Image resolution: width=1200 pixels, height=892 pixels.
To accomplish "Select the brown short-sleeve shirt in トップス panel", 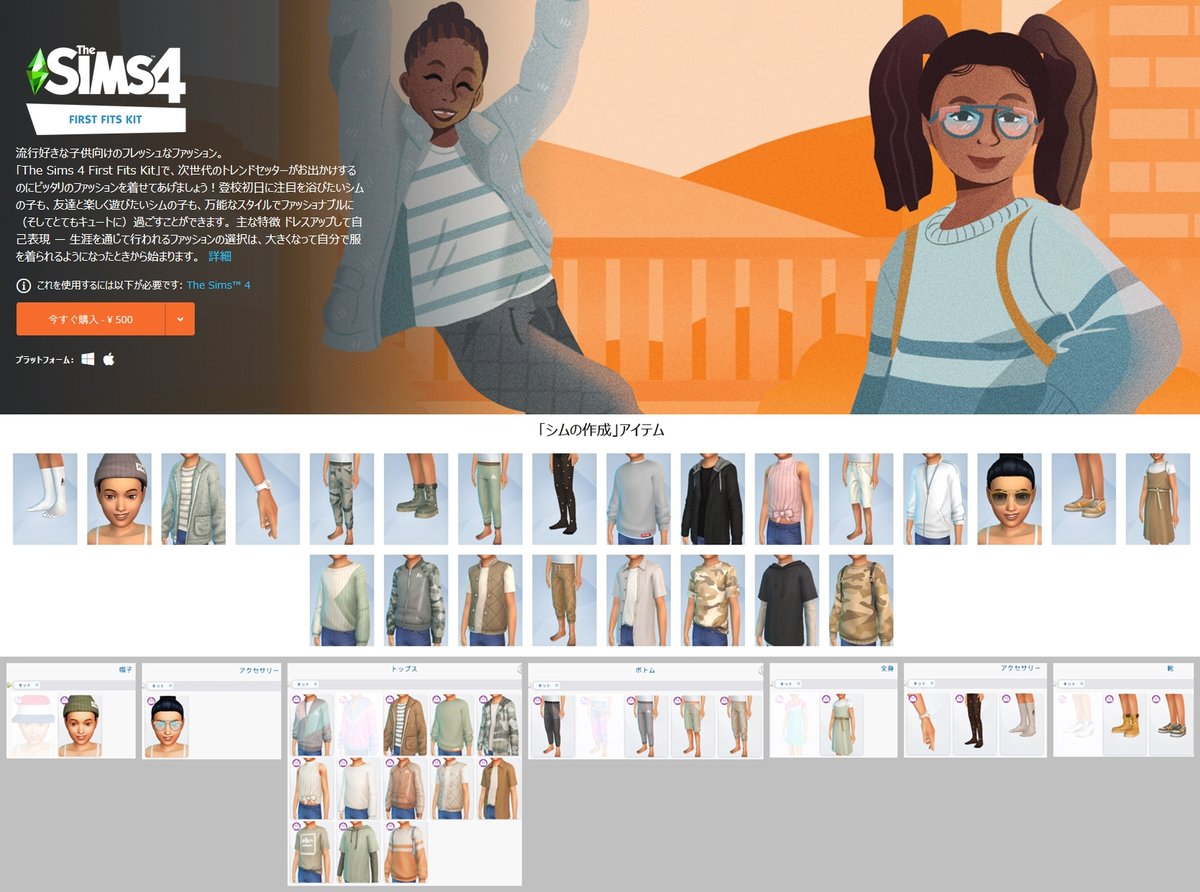I will click(498, 788).
